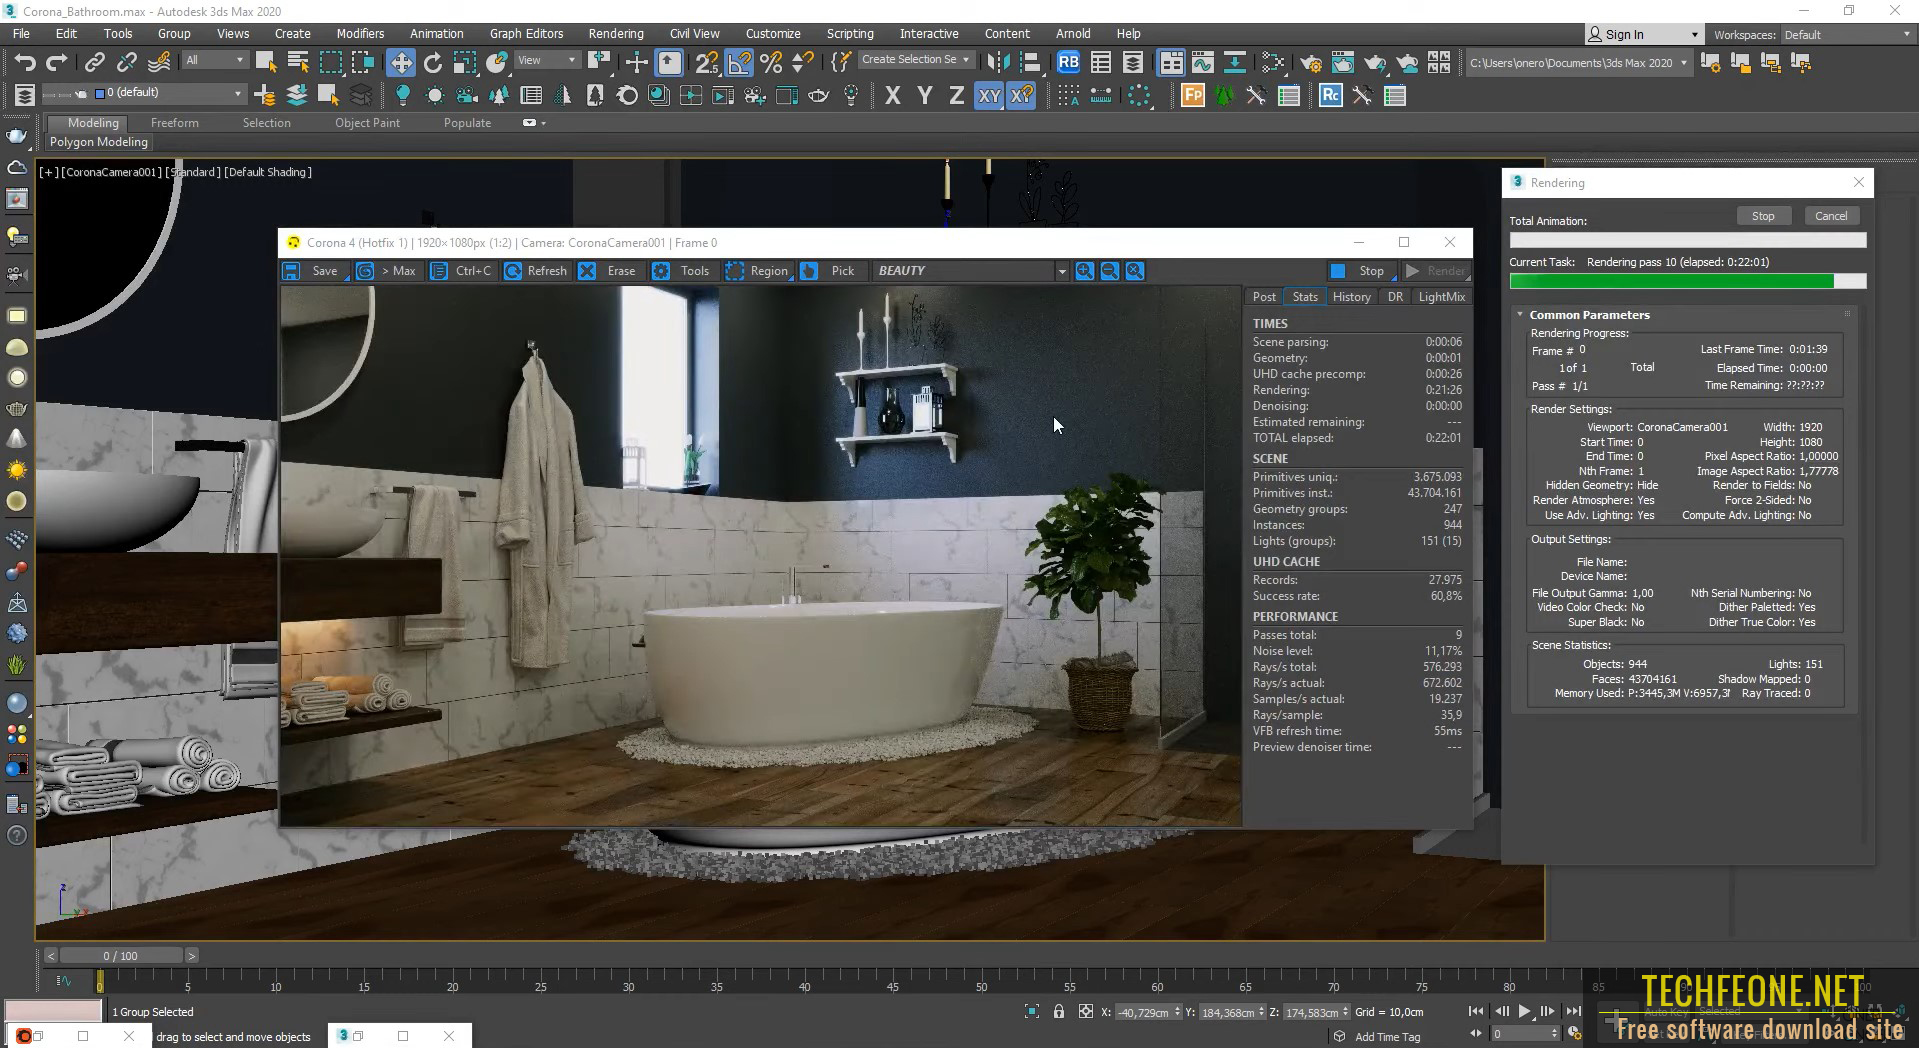The image size is (1919, 1048).
Task: Open Render Setup
Action: pos(1310,62)
